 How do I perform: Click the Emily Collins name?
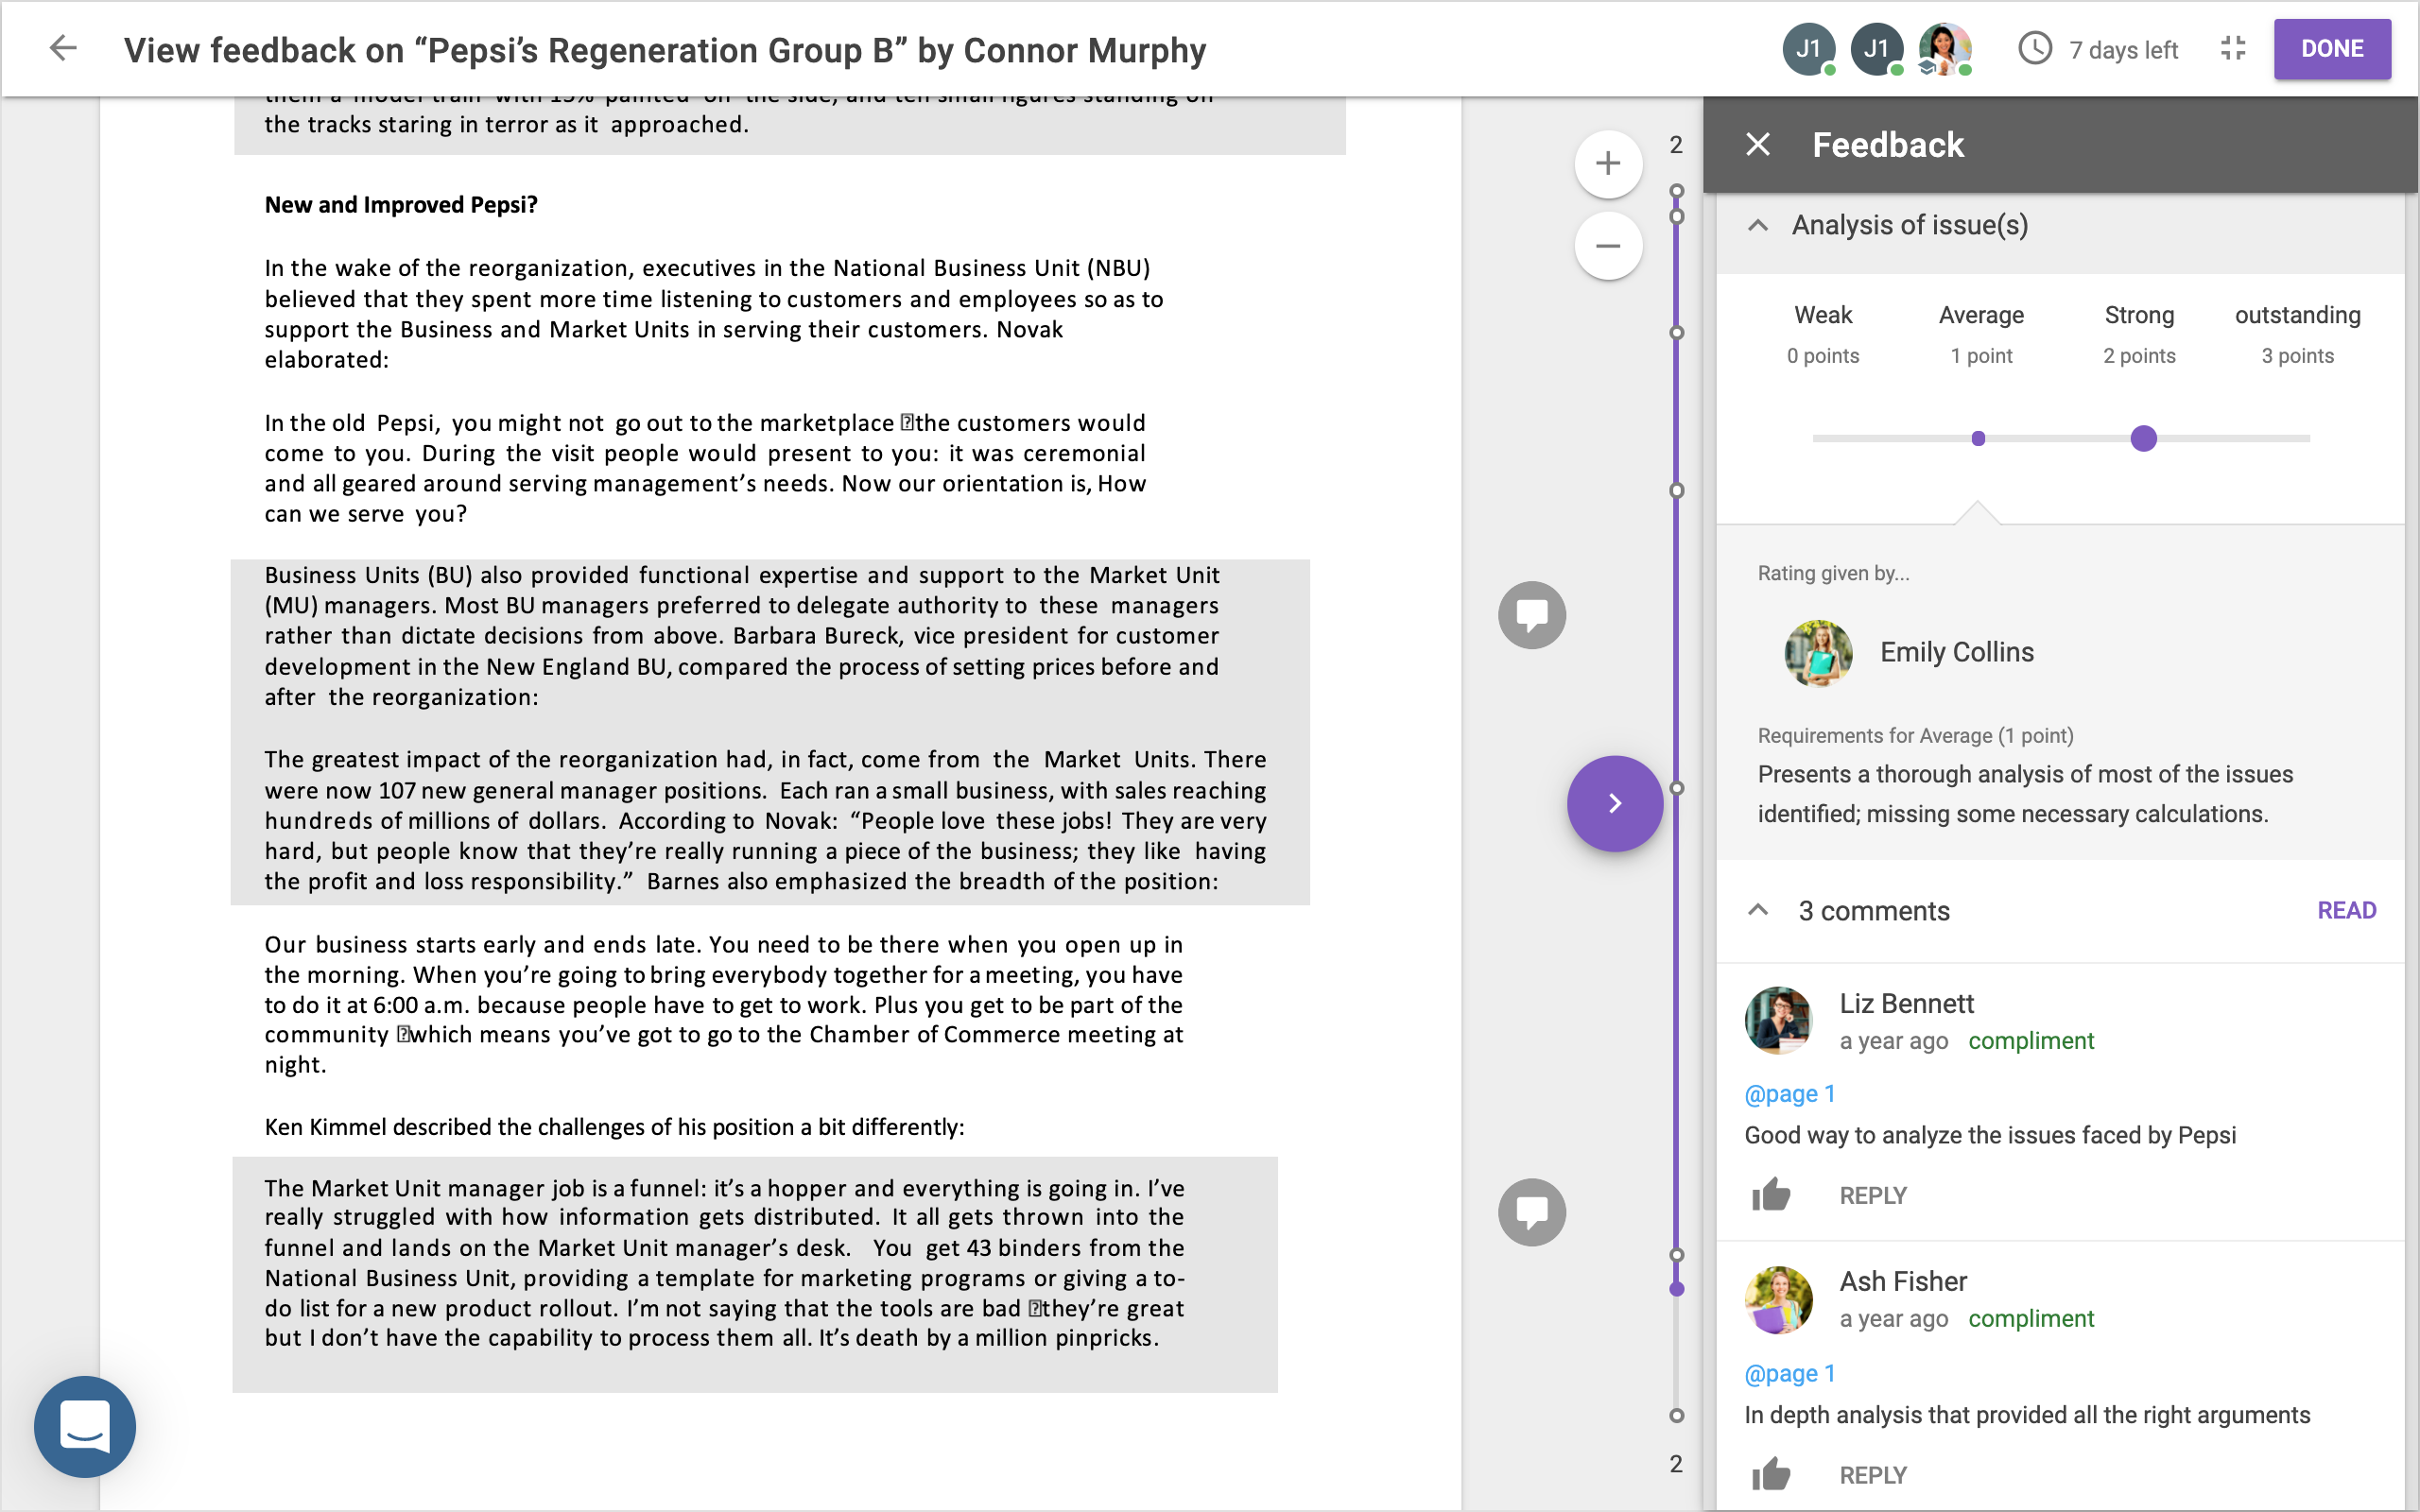[1956, 652]
